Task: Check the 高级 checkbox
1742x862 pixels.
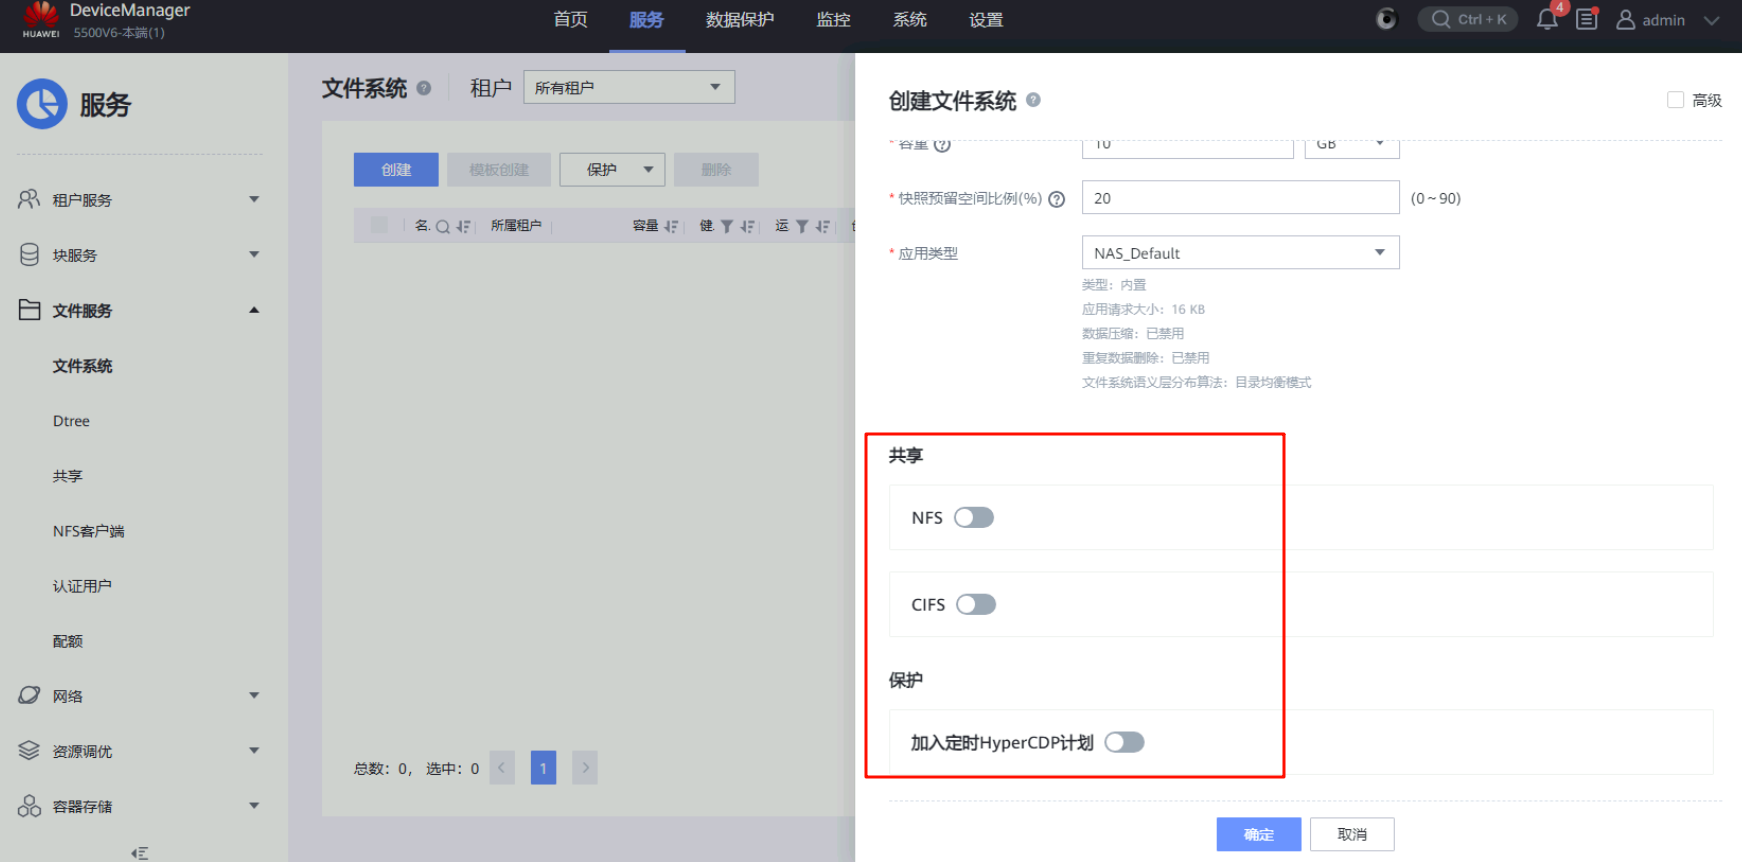Action: 1675,100
